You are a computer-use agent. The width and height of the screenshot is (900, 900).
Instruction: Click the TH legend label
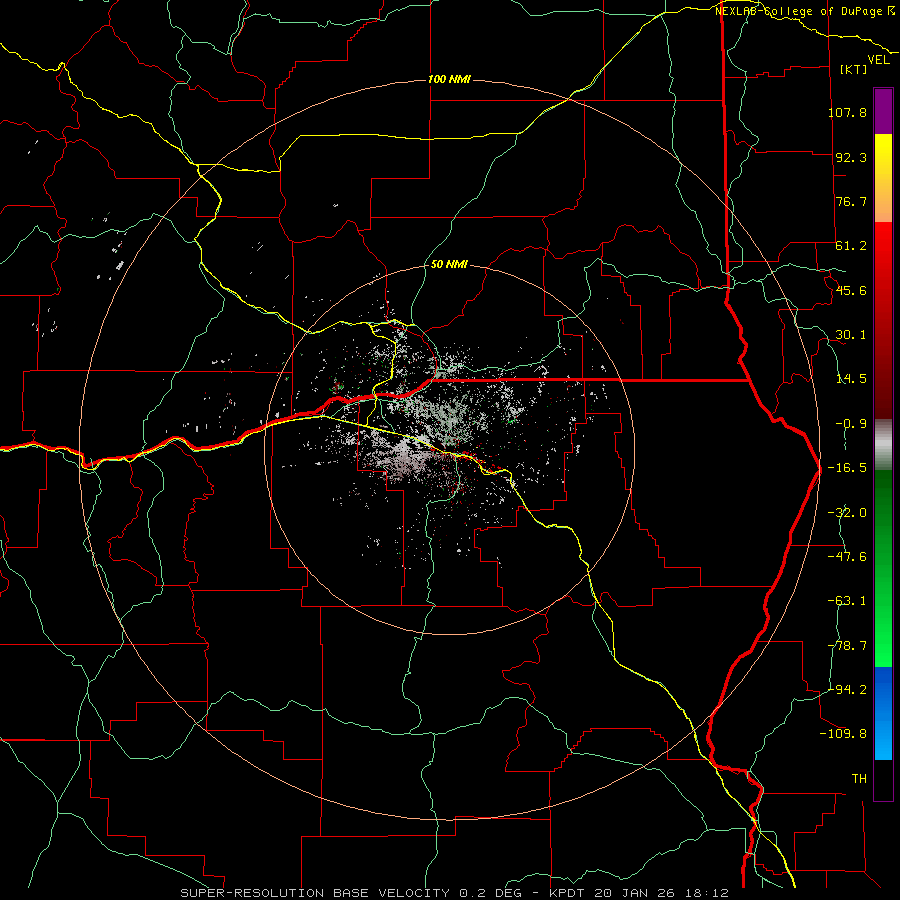(x=859, y=778)
